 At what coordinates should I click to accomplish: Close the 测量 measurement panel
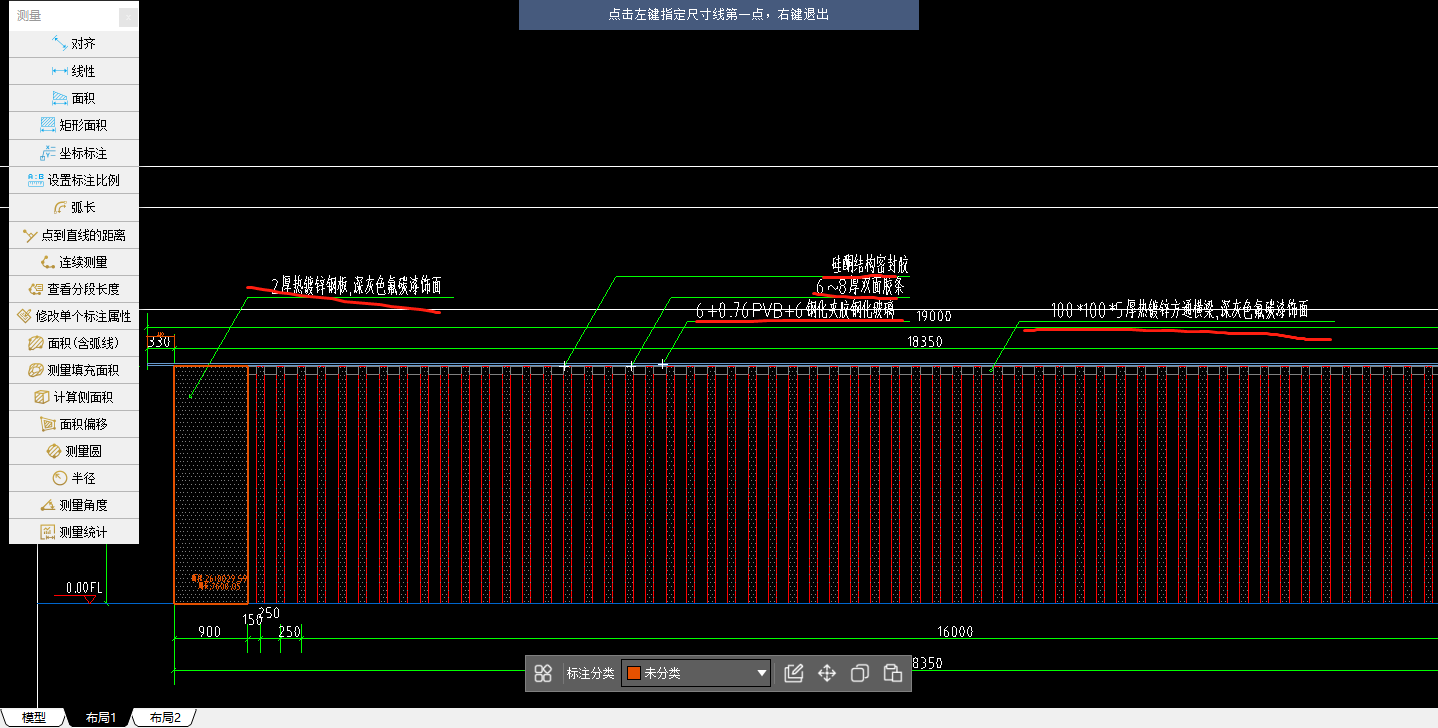click(127, 16)
